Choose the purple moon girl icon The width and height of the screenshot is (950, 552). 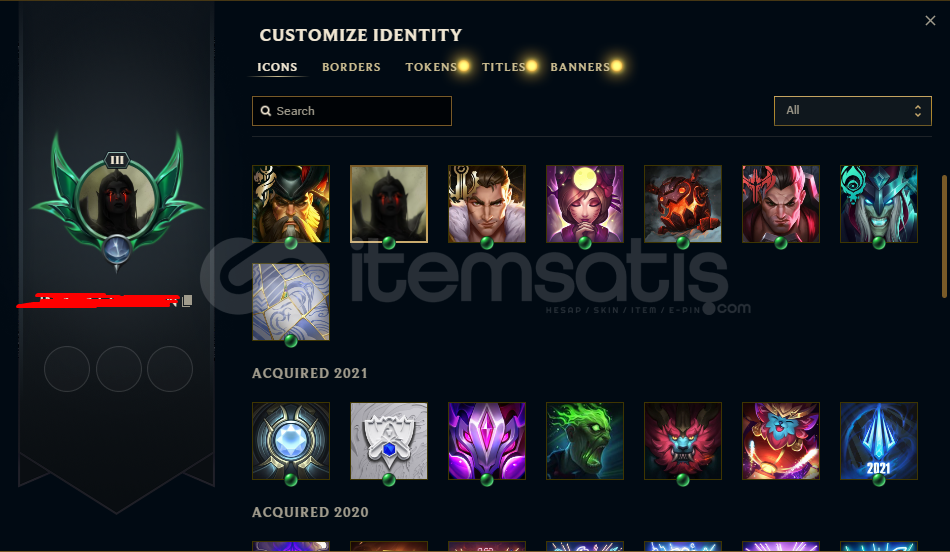pyautogui.click(x=585, y=204)
